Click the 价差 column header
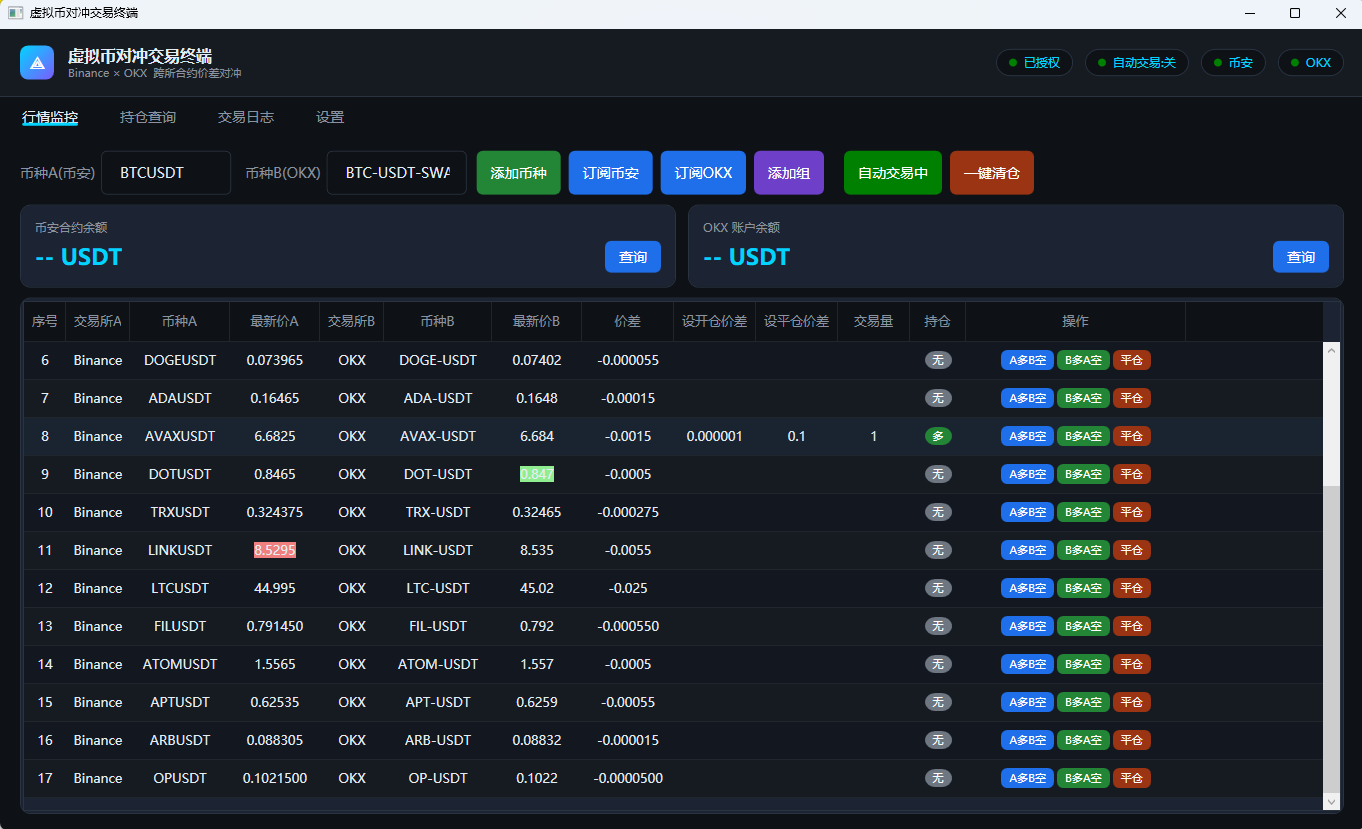 [x=628, y=321]
